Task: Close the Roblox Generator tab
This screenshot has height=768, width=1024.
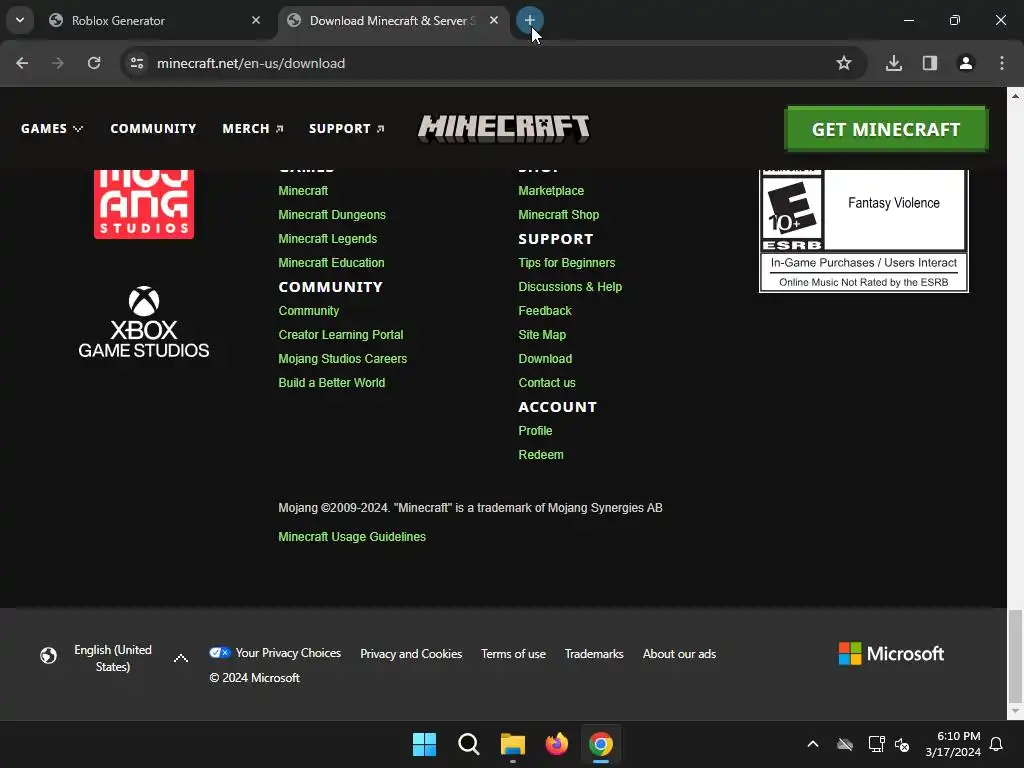Action: [256, 20]
